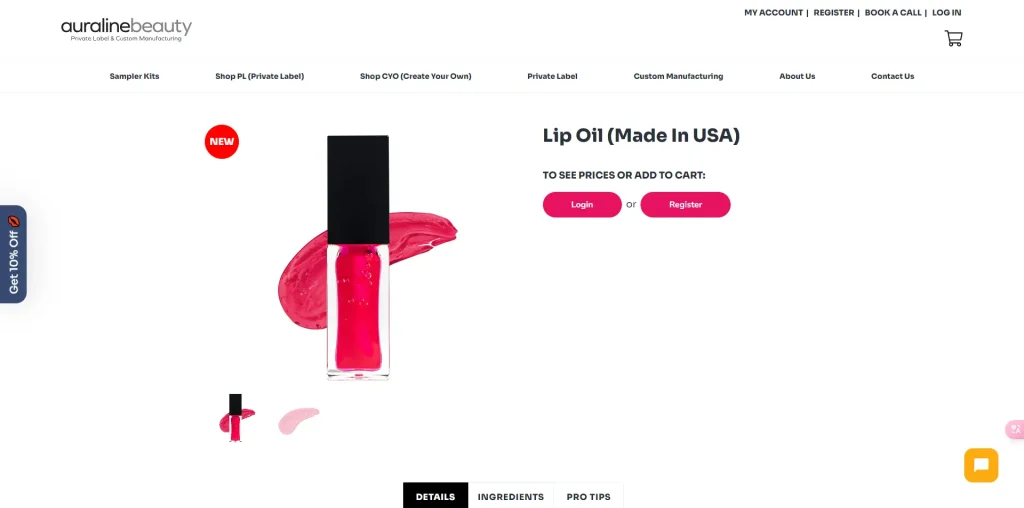Click the Auraline Beauty logo
This screenshot has width=1024, height=508.
pyautogui.click(x=126, y=30)
